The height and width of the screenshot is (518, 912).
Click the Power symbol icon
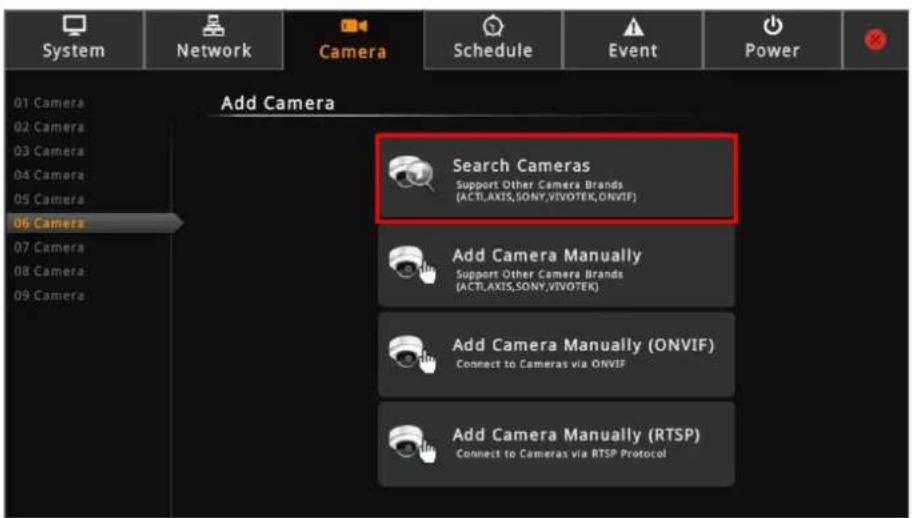[772, 26]
